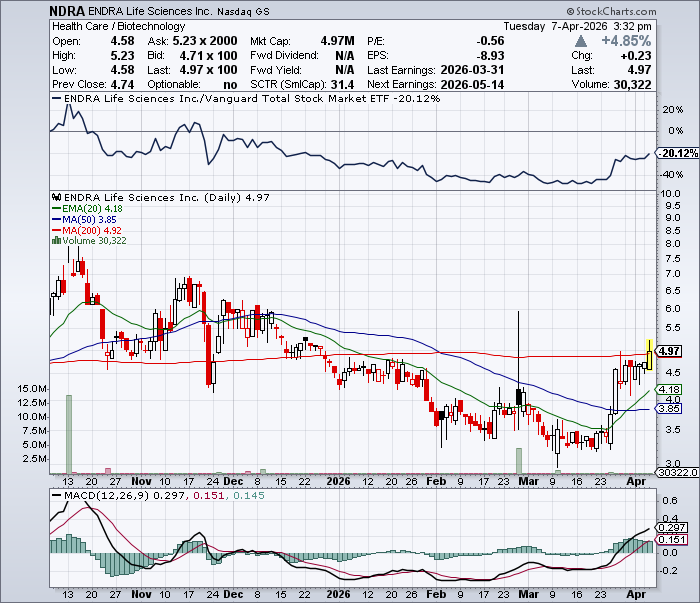700x603 pixels.
Task: Click the Chg value +0.23
Action: (x=636, y=55)
